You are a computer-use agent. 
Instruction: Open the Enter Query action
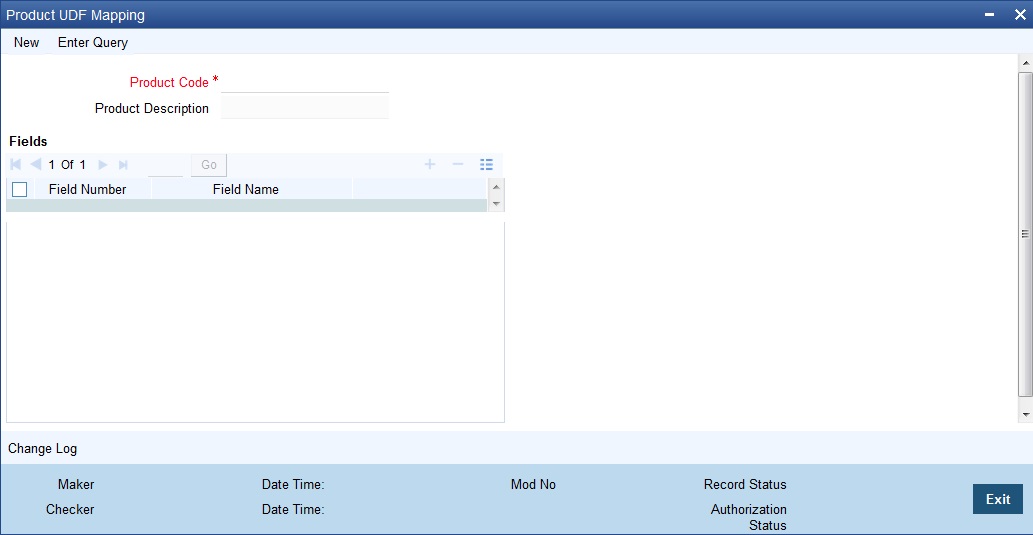(93, 42)
